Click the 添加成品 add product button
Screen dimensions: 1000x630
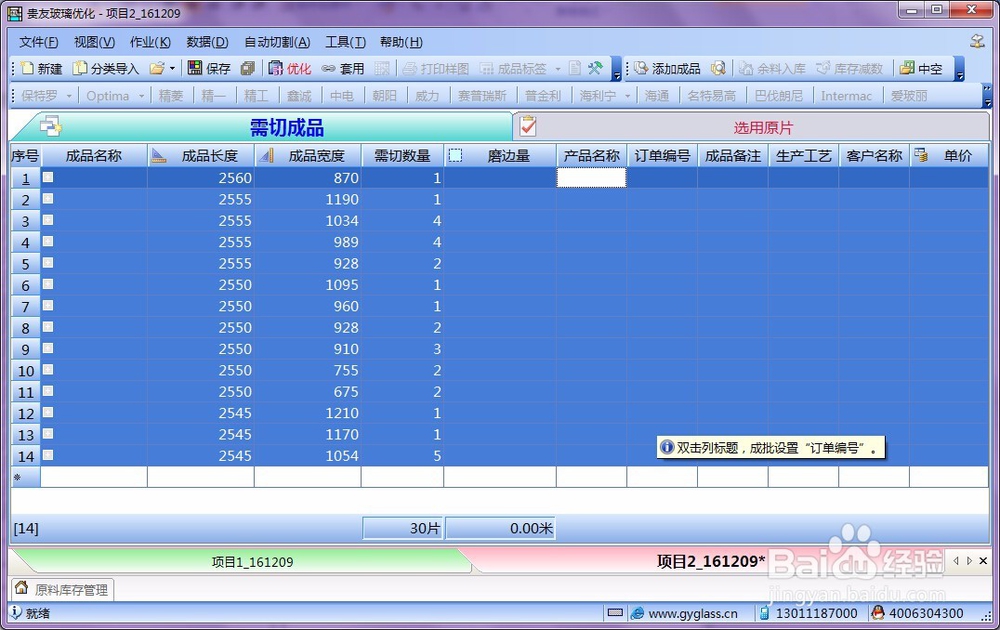pyautogui.click(x=667, y=68)
